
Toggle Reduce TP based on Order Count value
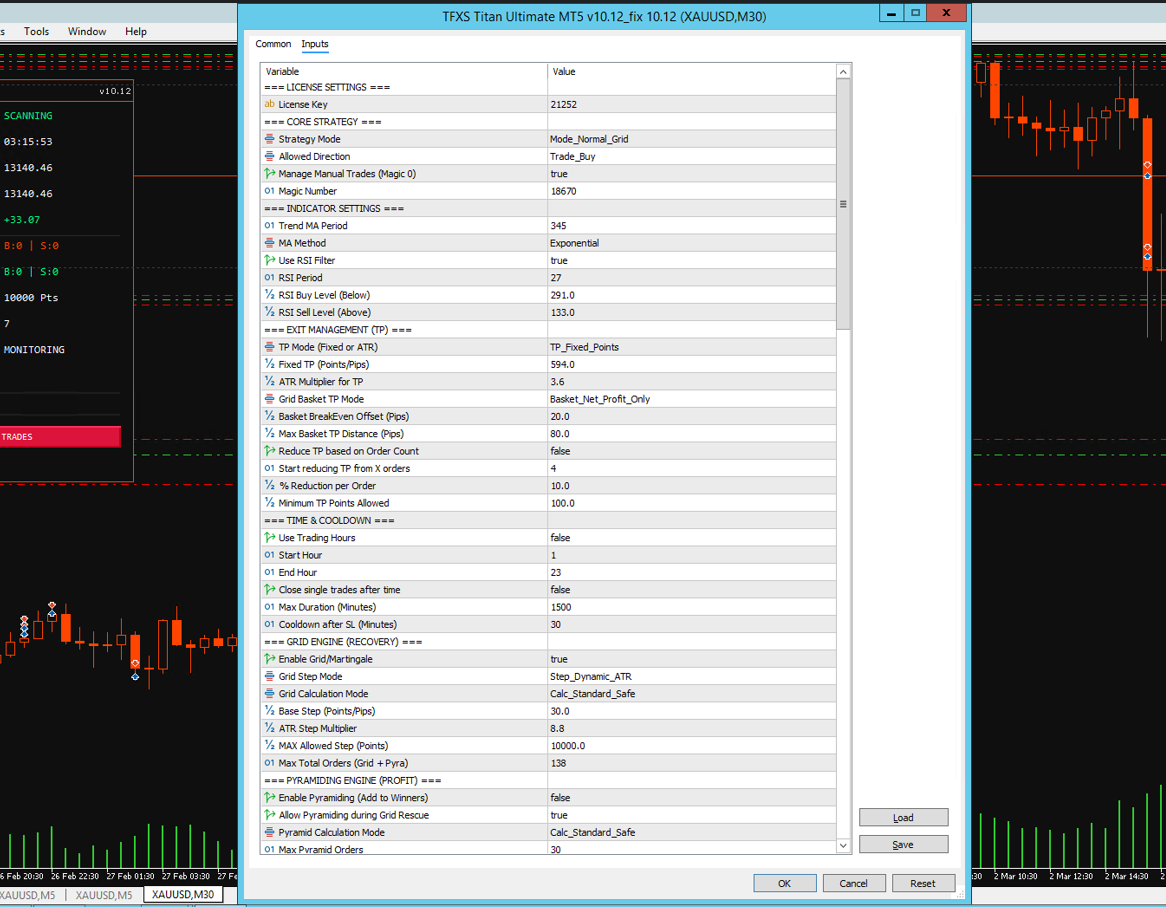[x=692, y=451]
